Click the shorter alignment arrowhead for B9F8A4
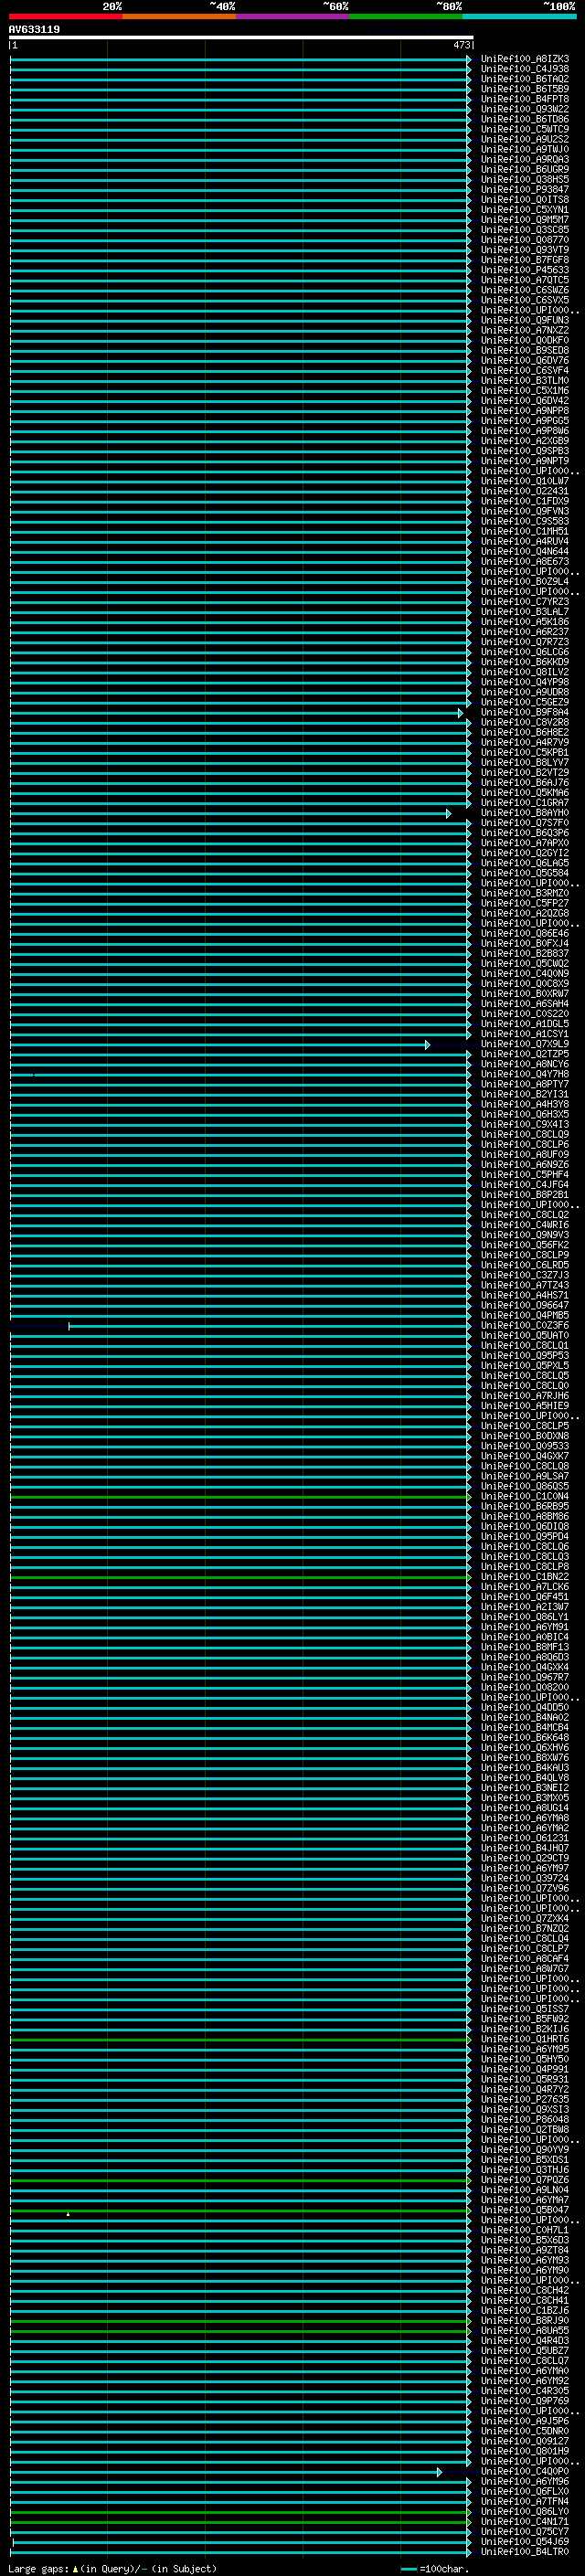The image size is (585, 2576). (x=460, y=713)
